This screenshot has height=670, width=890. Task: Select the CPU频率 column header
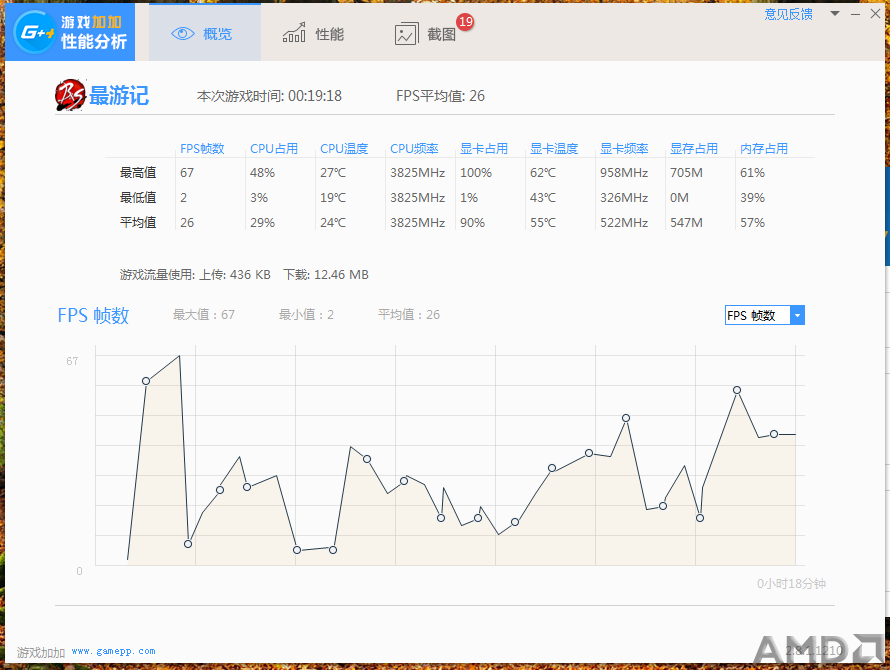point(414,149)
